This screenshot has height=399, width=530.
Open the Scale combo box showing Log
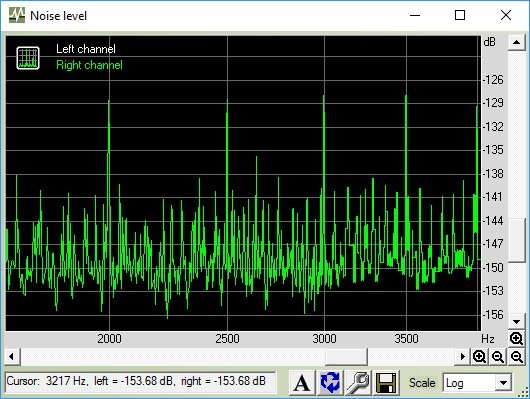(477, 383)
